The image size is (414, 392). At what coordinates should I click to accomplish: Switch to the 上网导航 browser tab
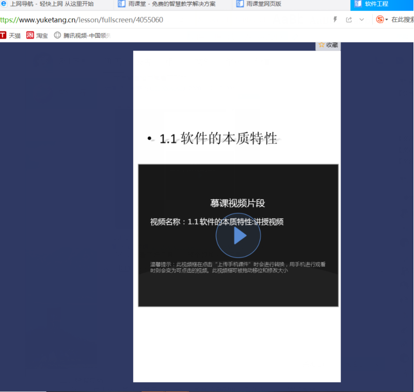click(x=52, y=4)
